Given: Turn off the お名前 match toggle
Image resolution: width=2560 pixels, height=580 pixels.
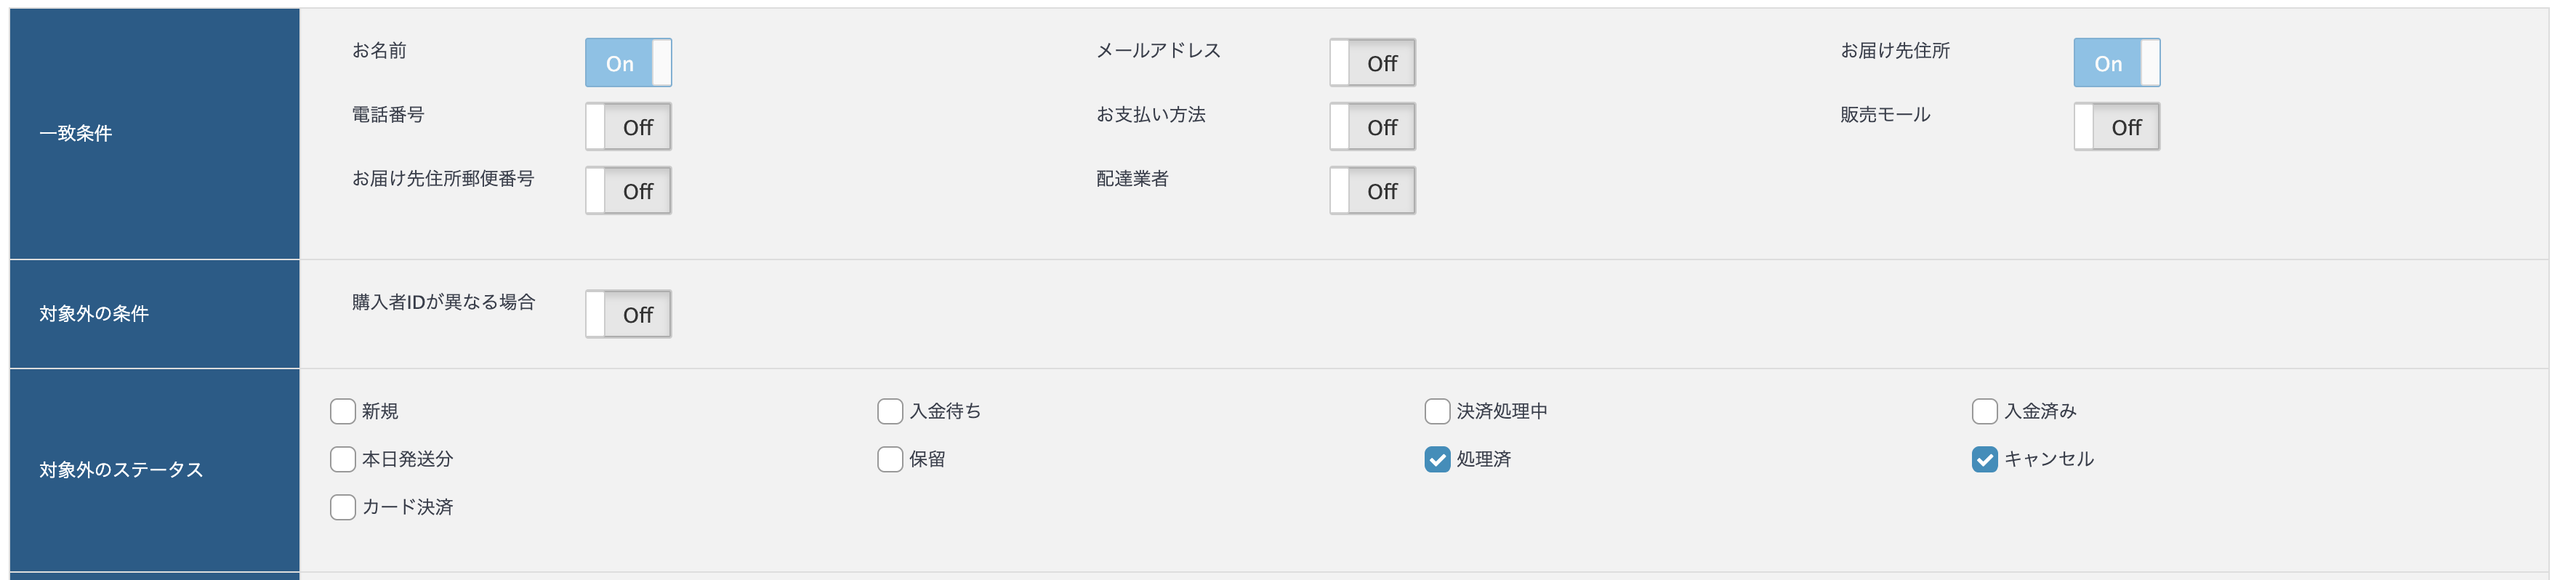Looking at the screenshot, I should 628,63.
